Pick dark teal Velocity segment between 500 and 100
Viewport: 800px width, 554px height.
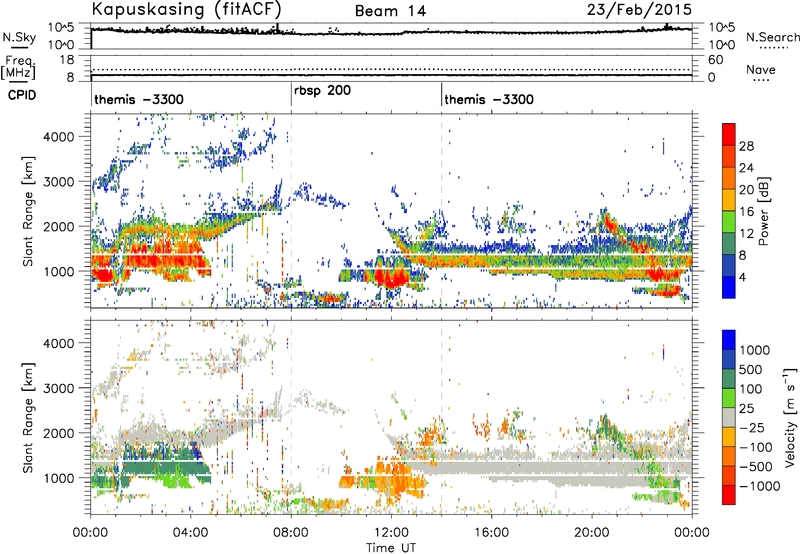point(729,379)
